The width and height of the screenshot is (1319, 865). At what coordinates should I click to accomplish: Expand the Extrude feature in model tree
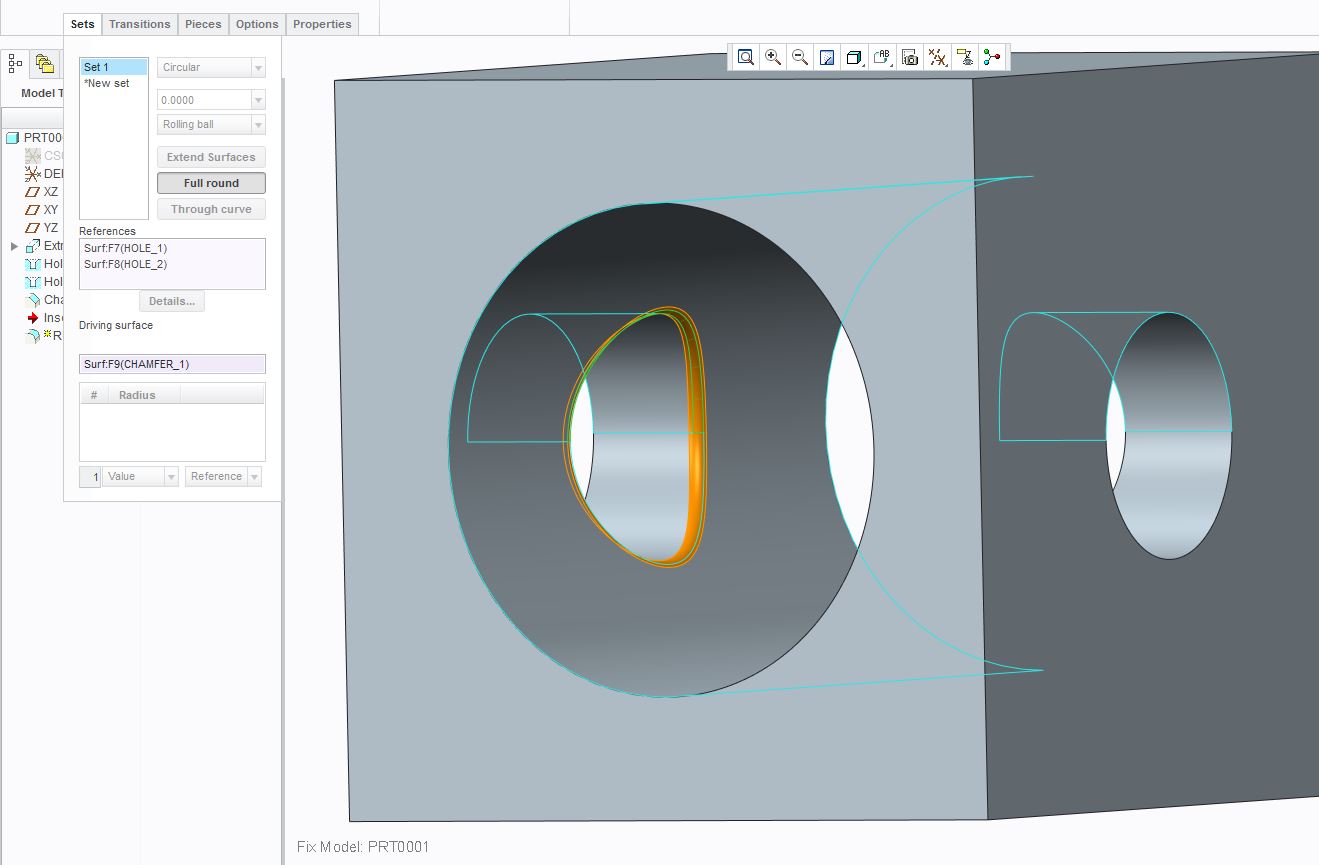click(x=13, y=246)
